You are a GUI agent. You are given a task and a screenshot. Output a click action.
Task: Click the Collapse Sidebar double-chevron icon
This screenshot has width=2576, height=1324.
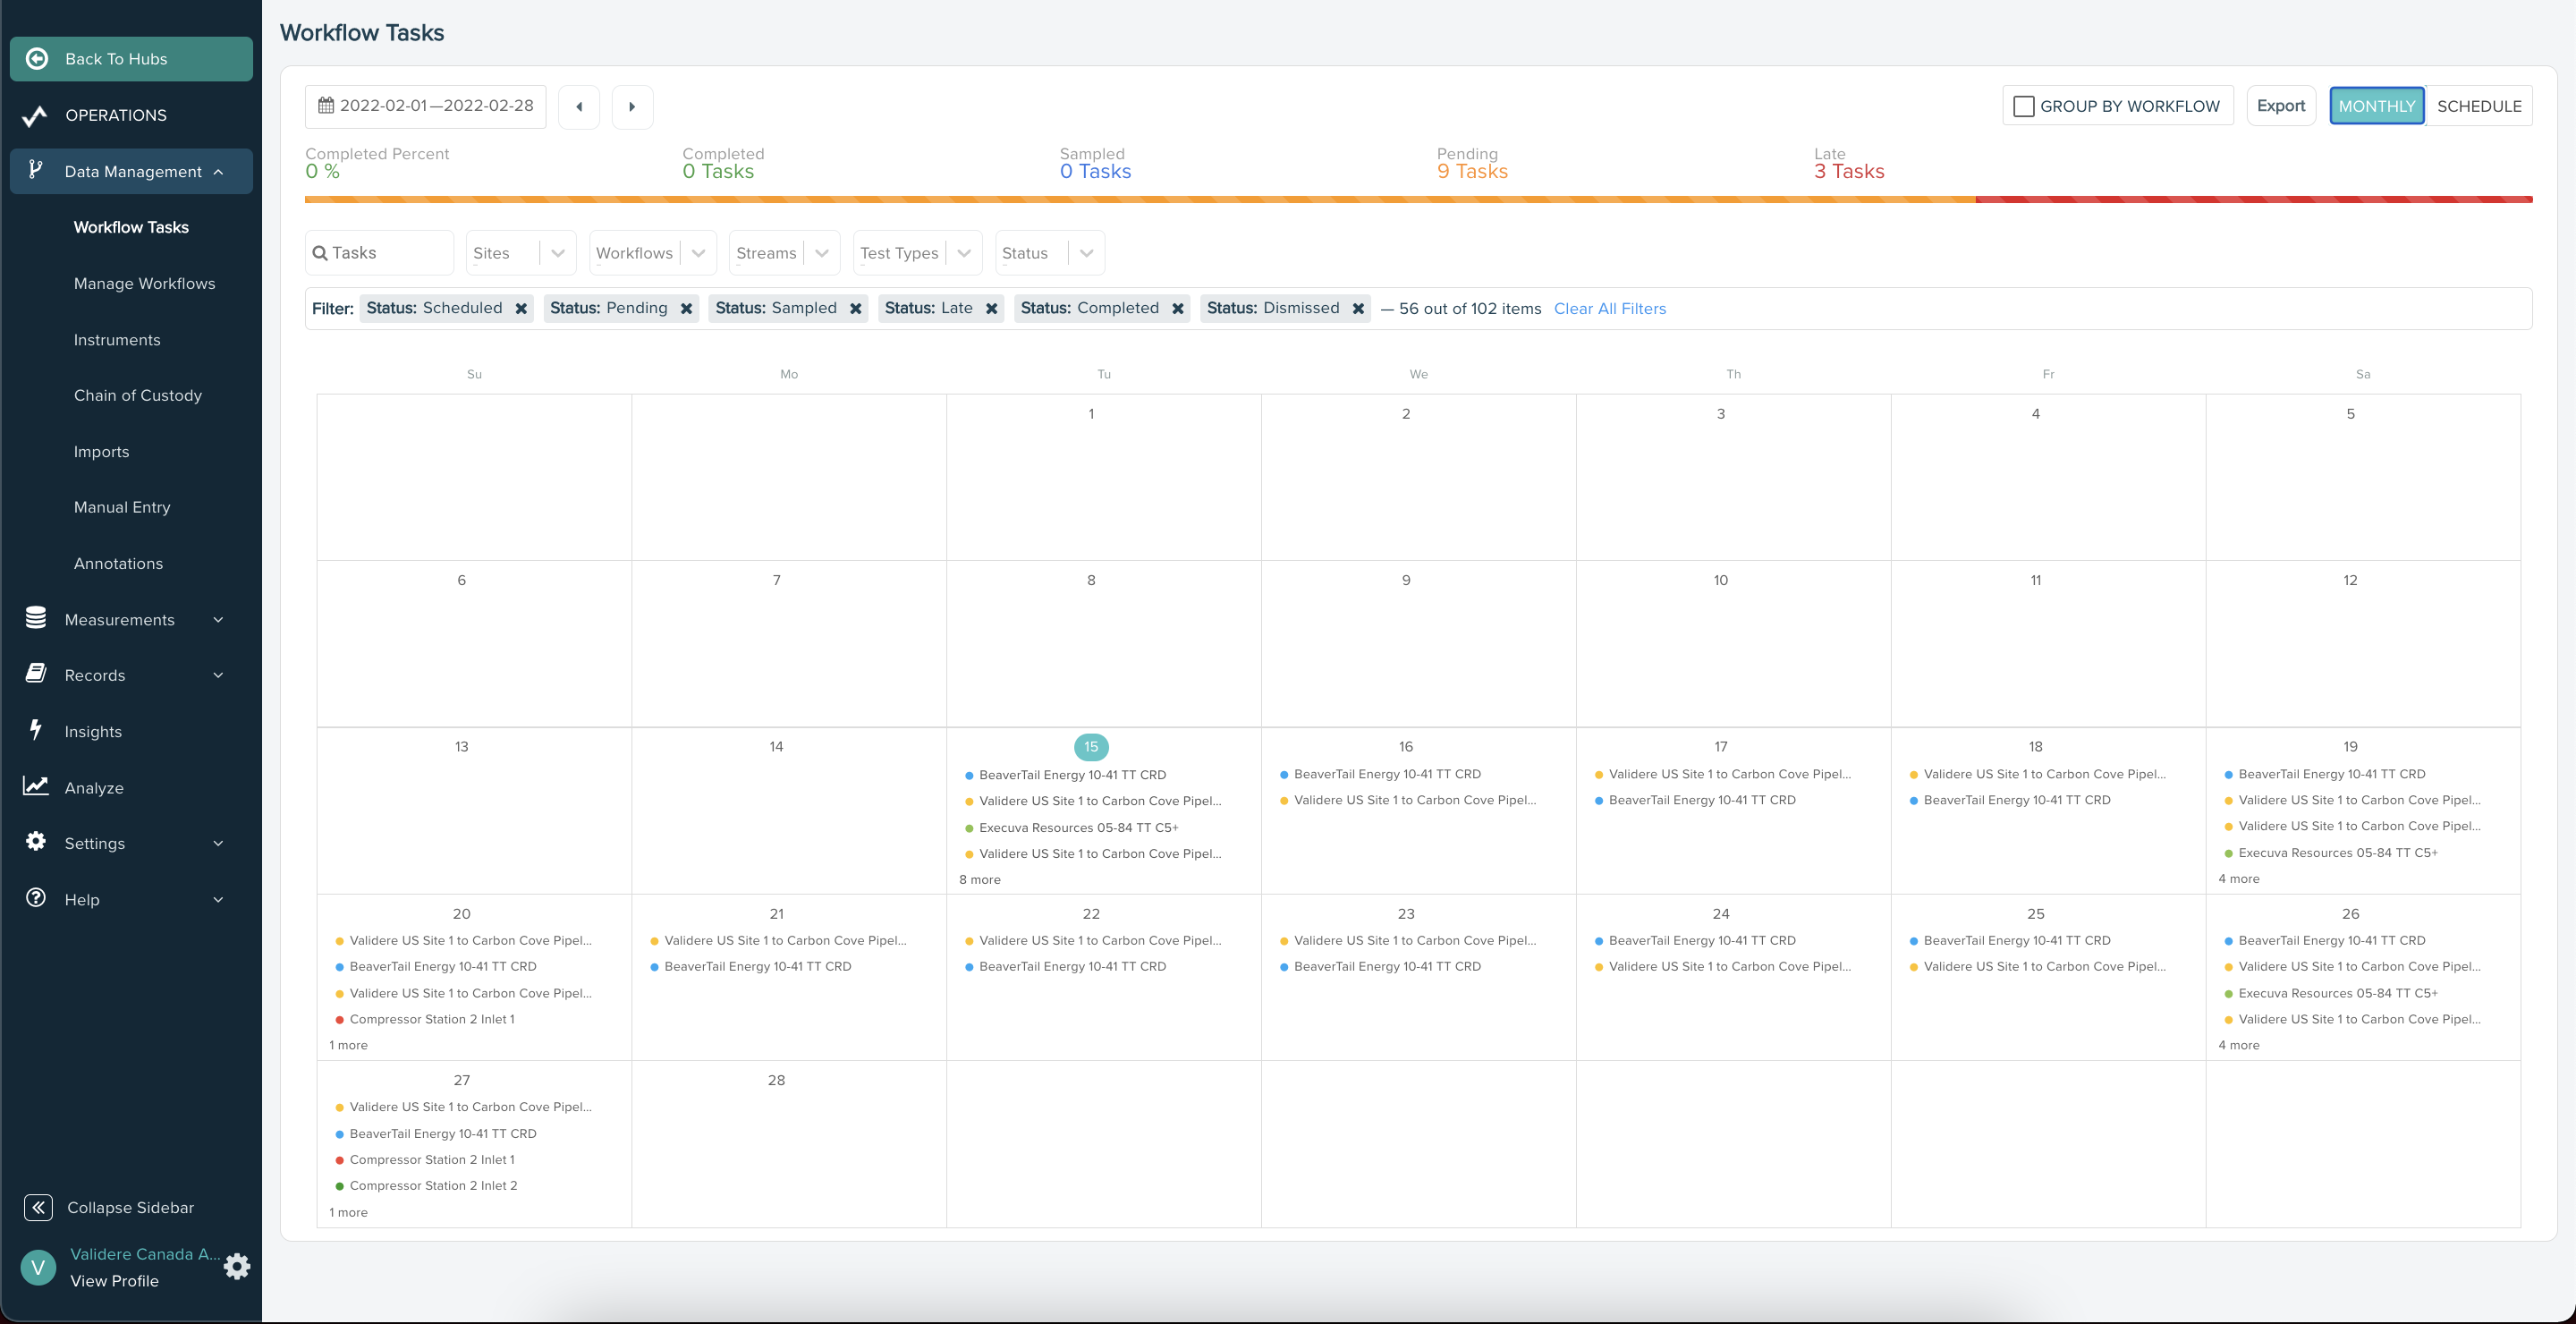tap(38, 1207)
